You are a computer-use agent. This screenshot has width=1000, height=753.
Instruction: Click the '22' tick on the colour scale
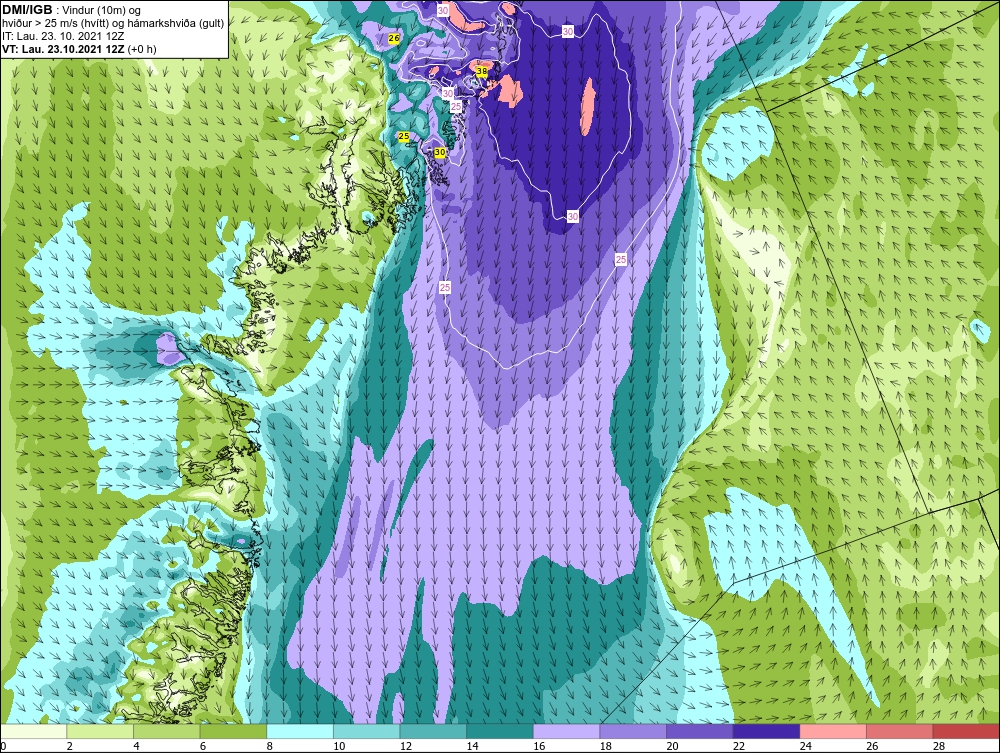[739, 746]
